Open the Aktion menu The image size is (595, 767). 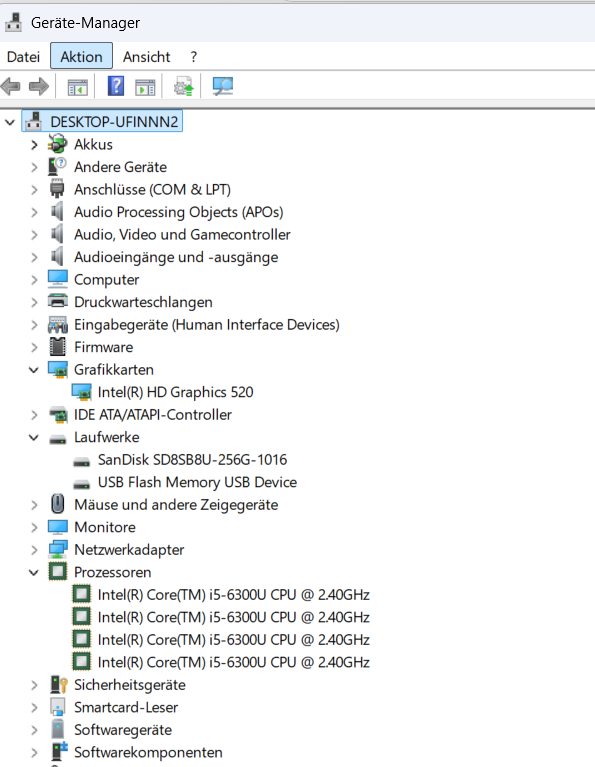(81, 56)
